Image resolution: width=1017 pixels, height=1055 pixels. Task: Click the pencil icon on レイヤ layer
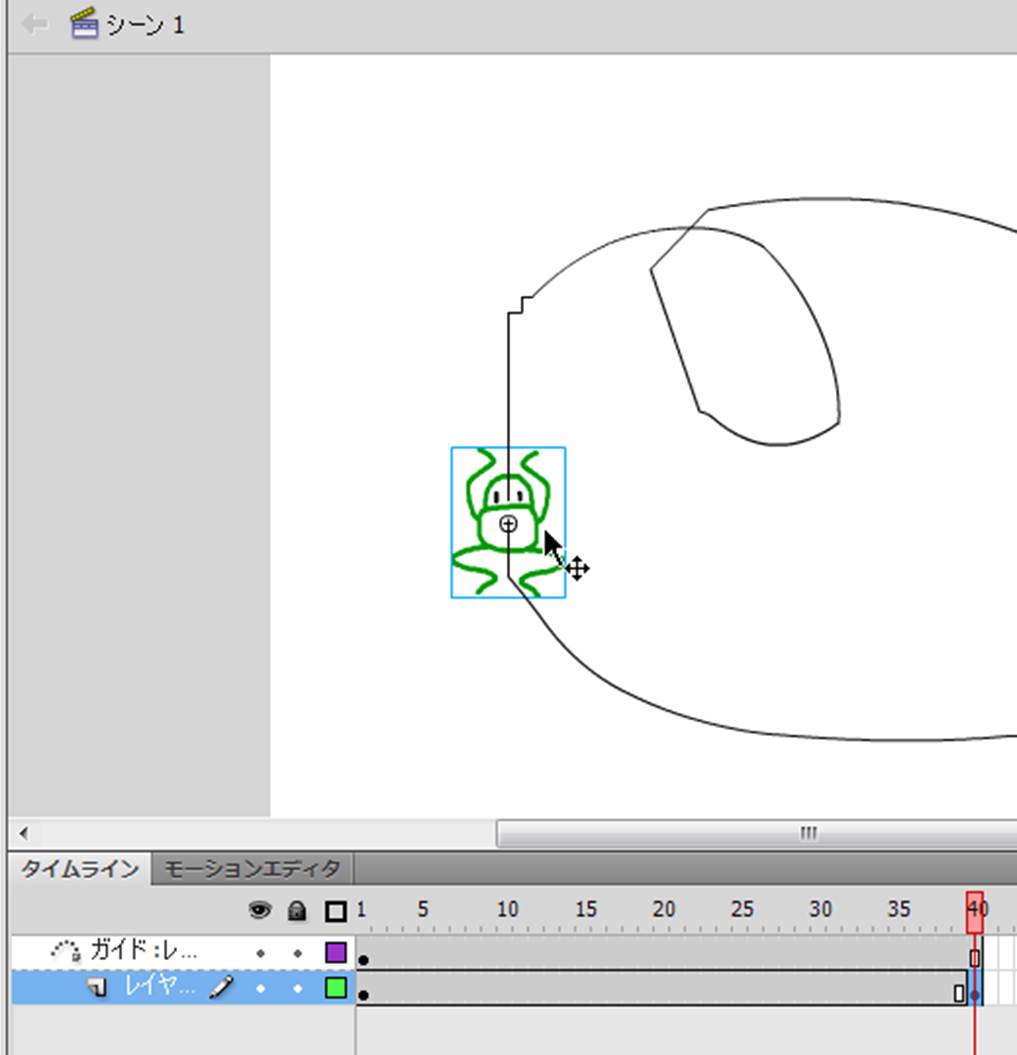point(222,988)
